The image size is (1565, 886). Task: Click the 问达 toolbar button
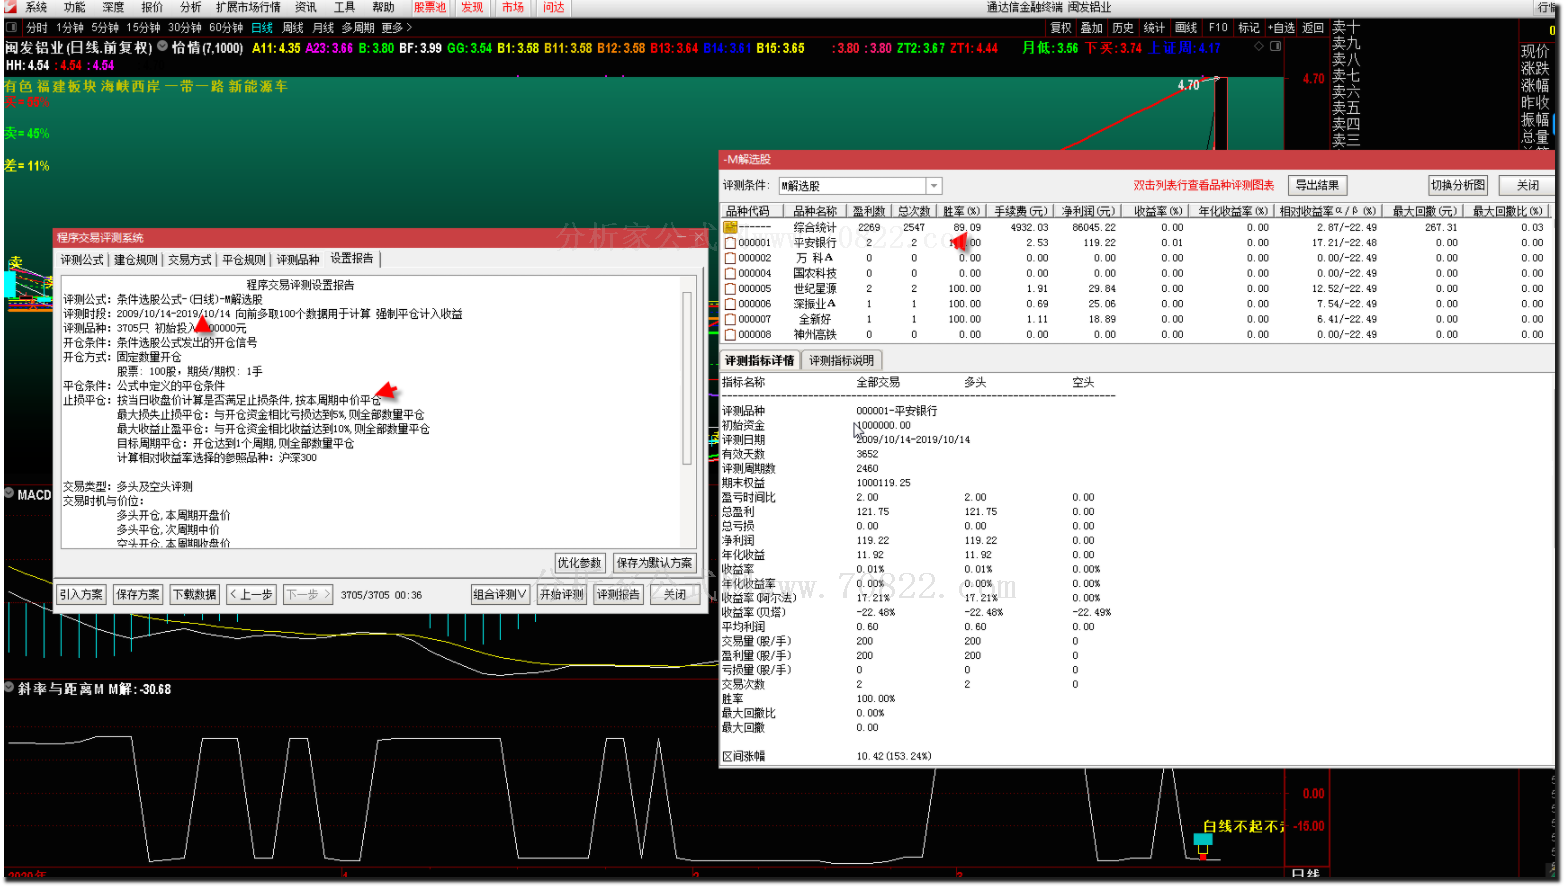(x=554, y=7)
